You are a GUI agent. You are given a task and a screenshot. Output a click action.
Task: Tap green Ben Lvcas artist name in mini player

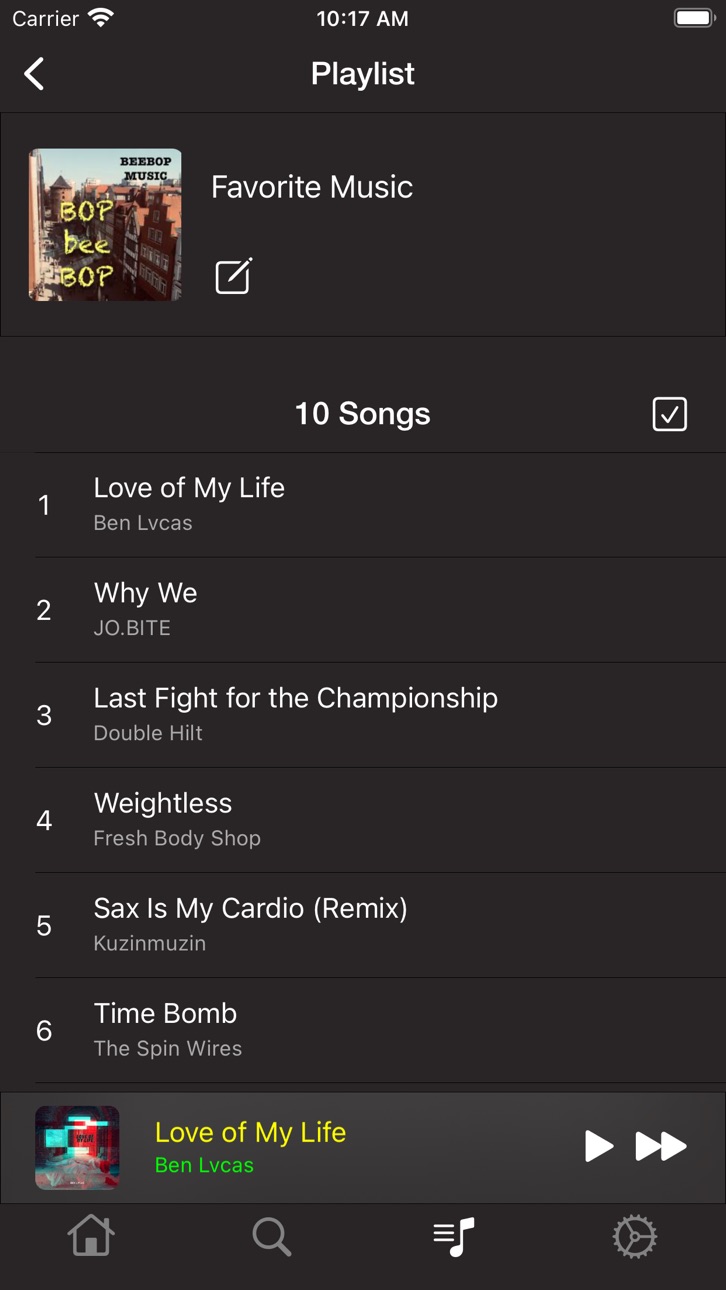[x=204, y=1165]
